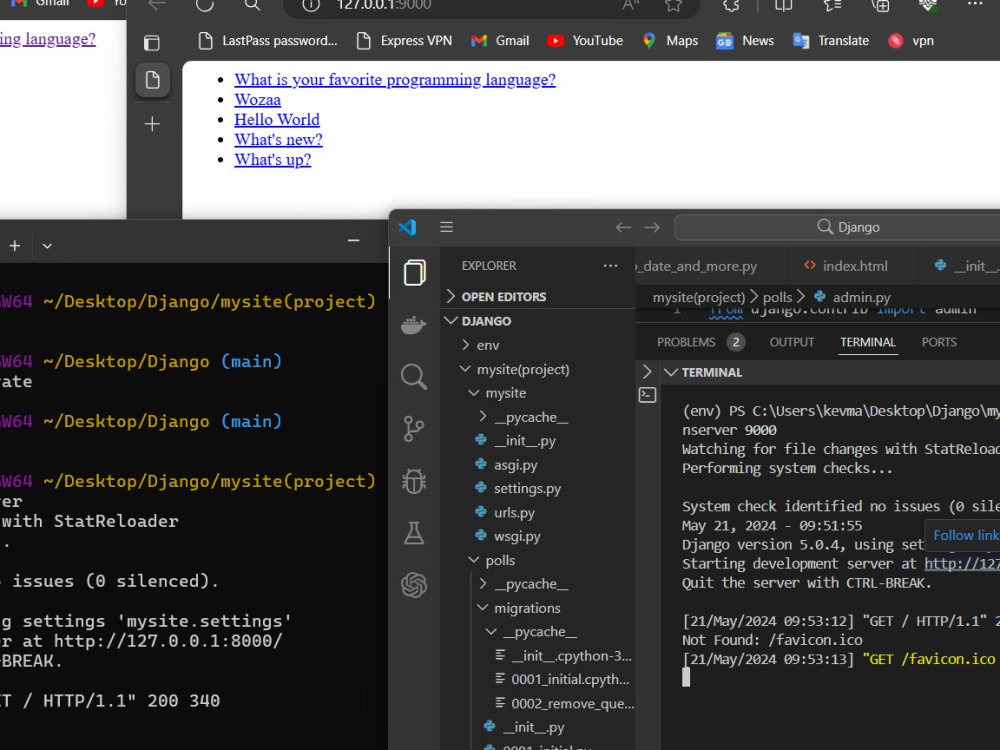The width and height of the screenshot is (1000, 750).
Task: Open the Translate bookmark
Action: click(831, 41)
